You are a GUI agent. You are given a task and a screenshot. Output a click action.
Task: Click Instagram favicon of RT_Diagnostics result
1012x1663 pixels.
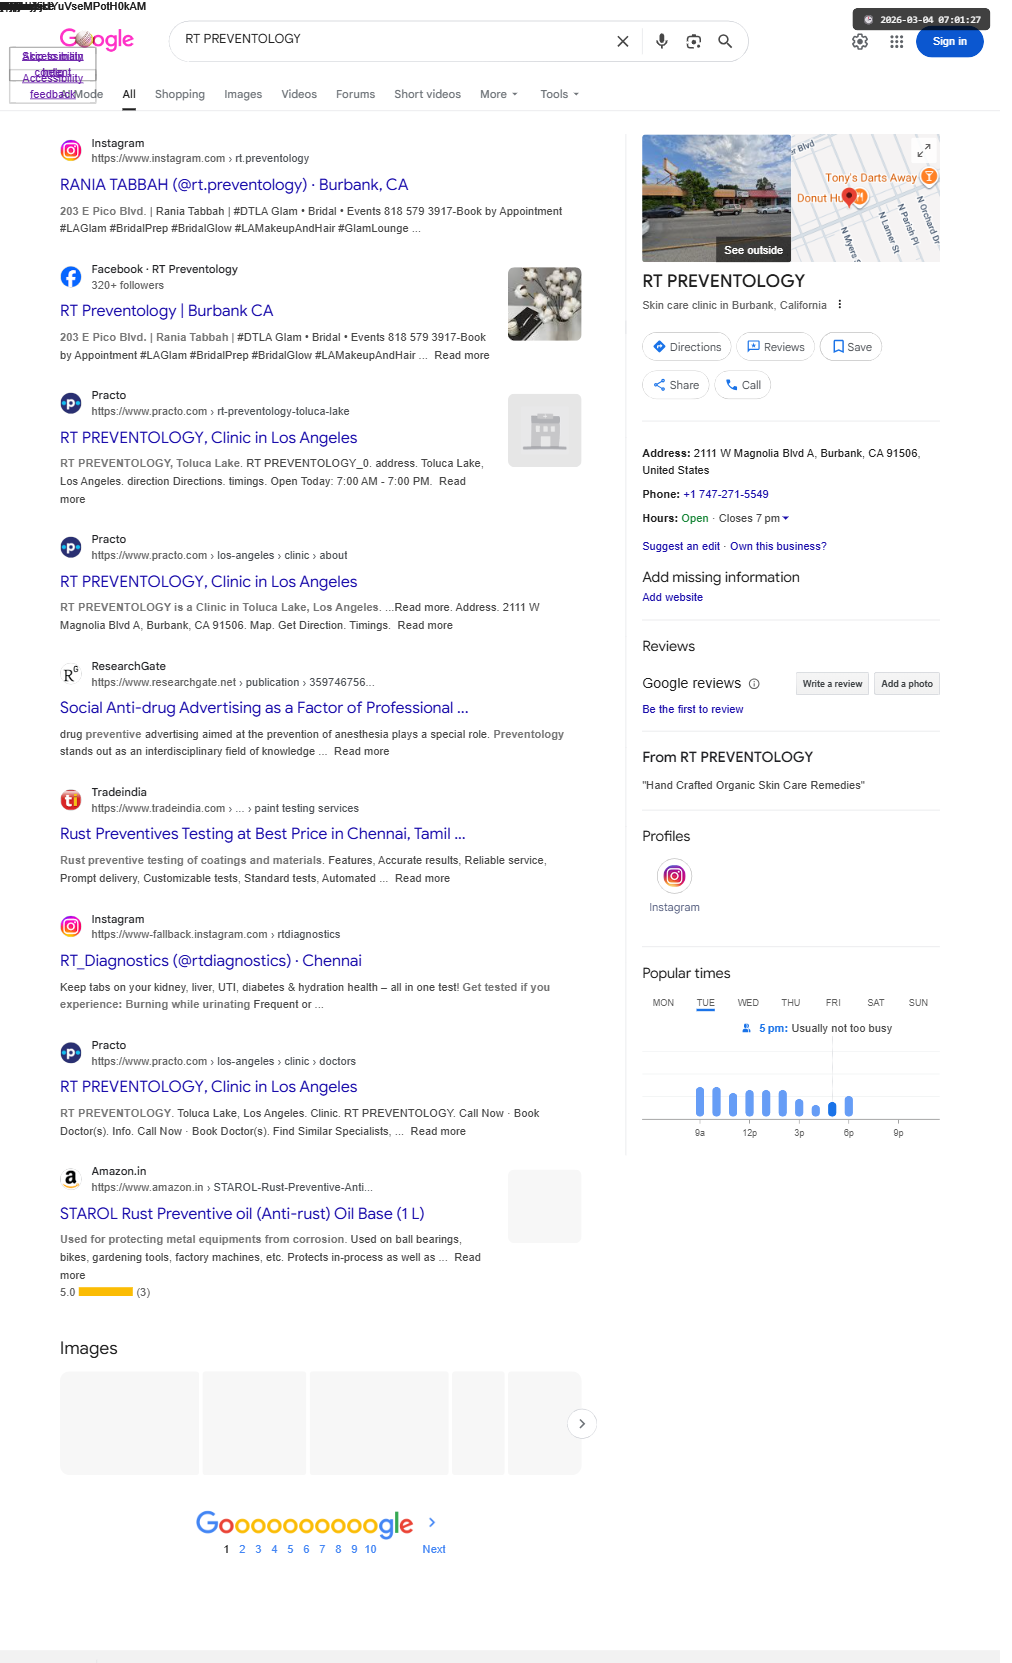tap(71, 926)
